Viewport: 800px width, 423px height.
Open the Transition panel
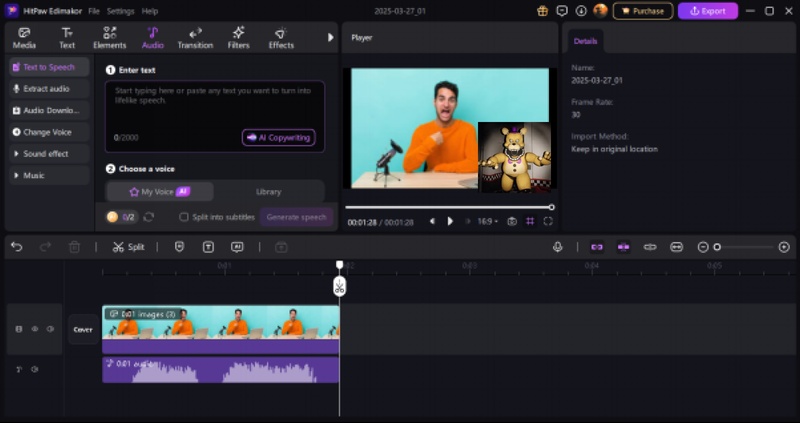195,38
